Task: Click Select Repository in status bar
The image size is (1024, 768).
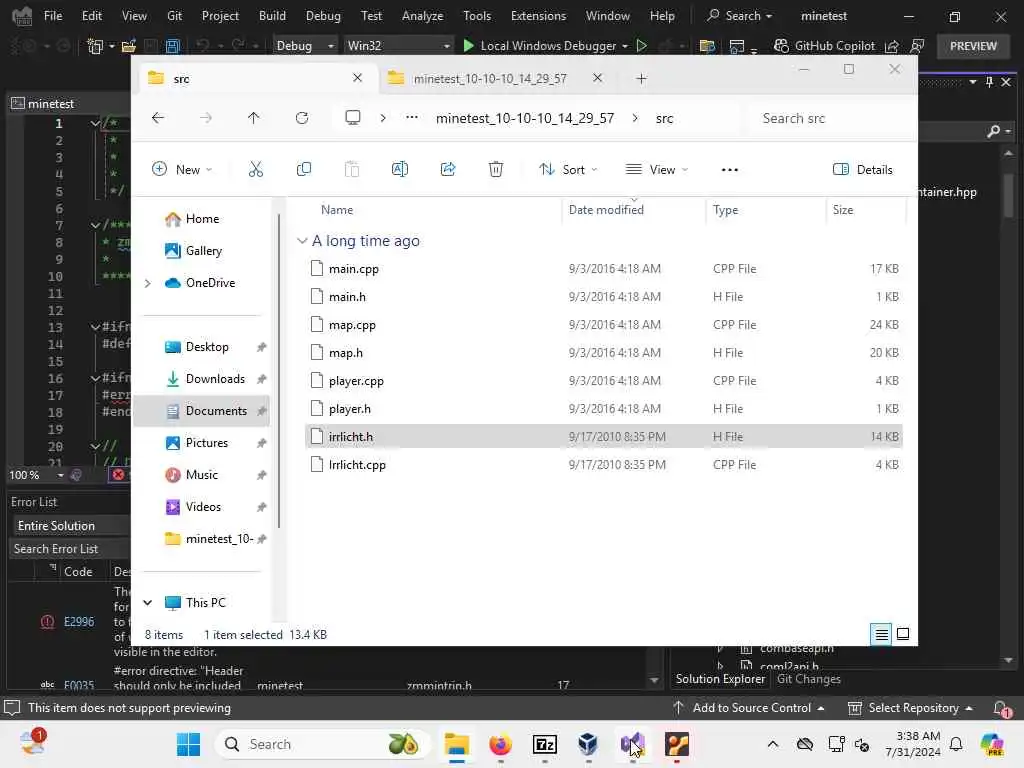Action: (x=910, y=708)
